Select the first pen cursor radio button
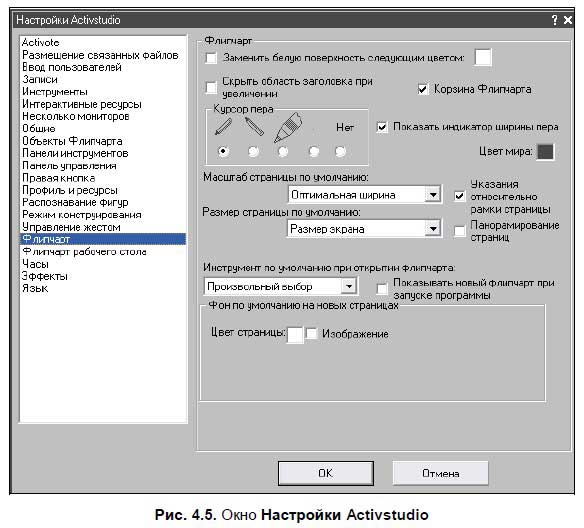Image resolution: width=584 pixels, height=528 pixels. click(223, 151)
